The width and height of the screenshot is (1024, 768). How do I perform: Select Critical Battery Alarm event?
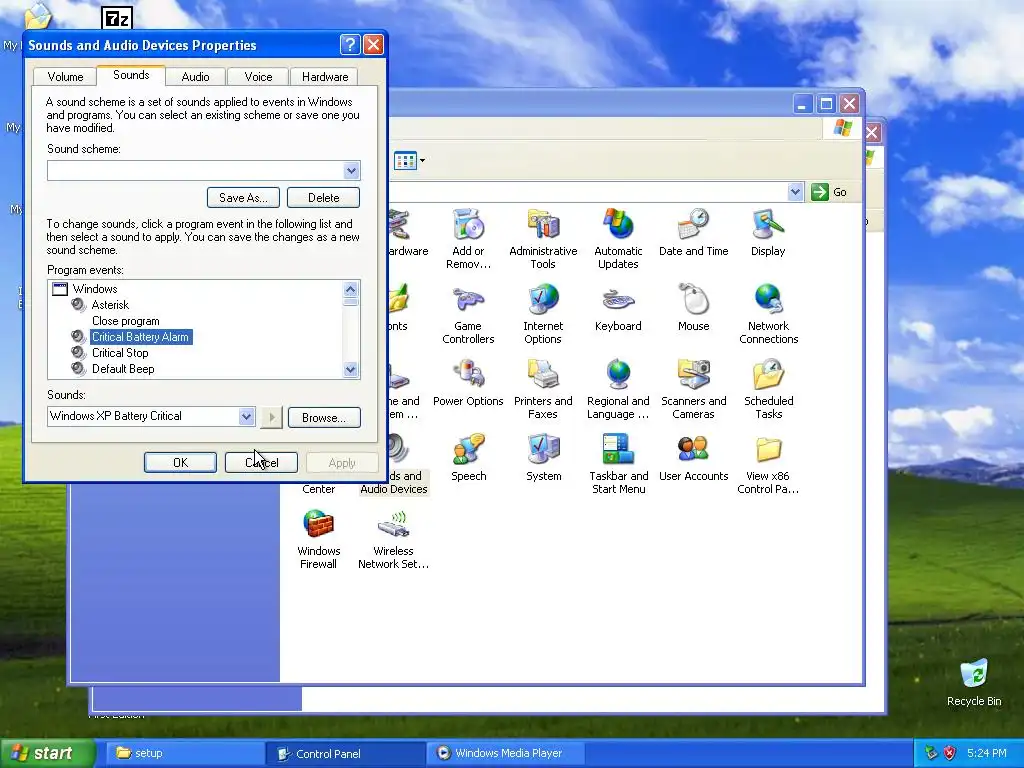(x=140, y=337)
